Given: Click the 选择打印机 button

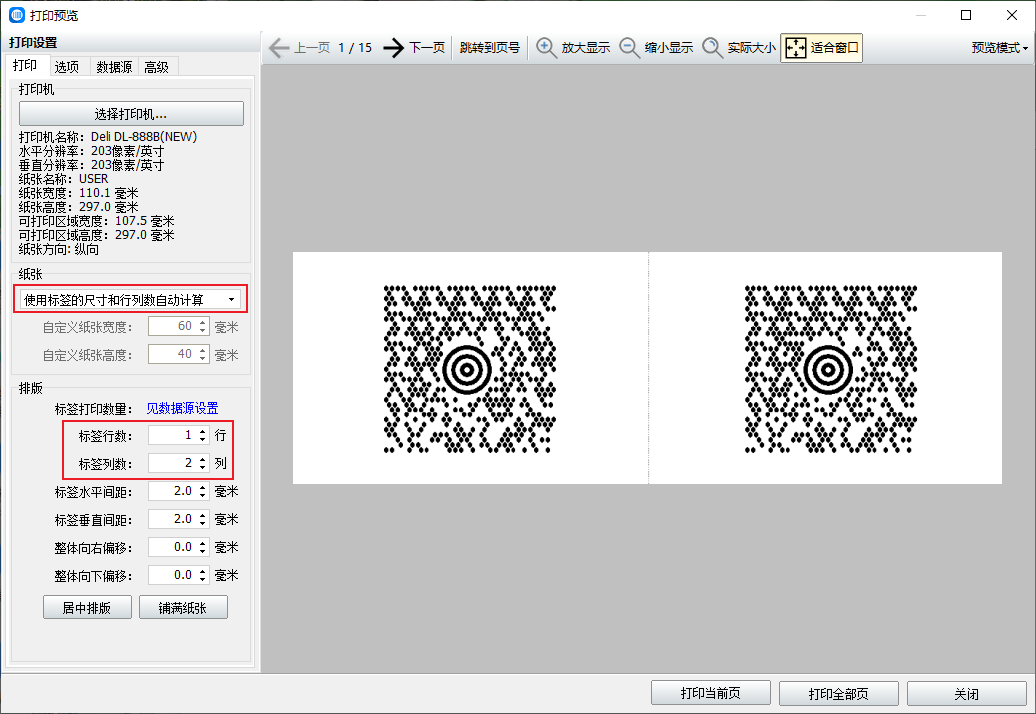Looking at the screenshot, I should click(x=131, y=114).
